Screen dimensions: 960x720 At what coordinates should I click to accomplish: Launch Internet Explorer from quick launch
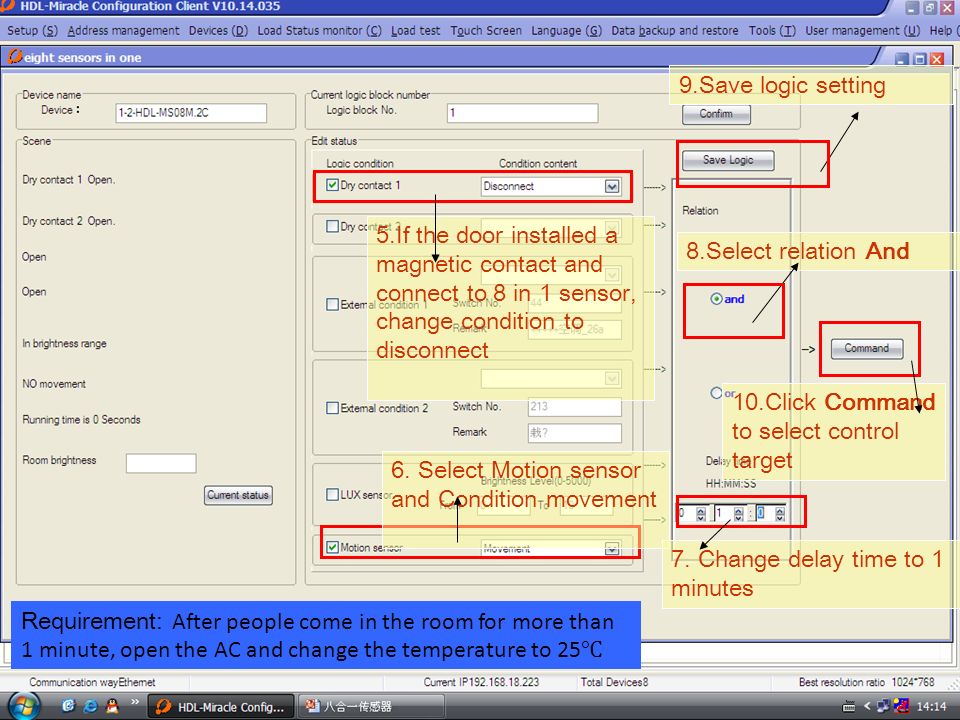(90, 706)
